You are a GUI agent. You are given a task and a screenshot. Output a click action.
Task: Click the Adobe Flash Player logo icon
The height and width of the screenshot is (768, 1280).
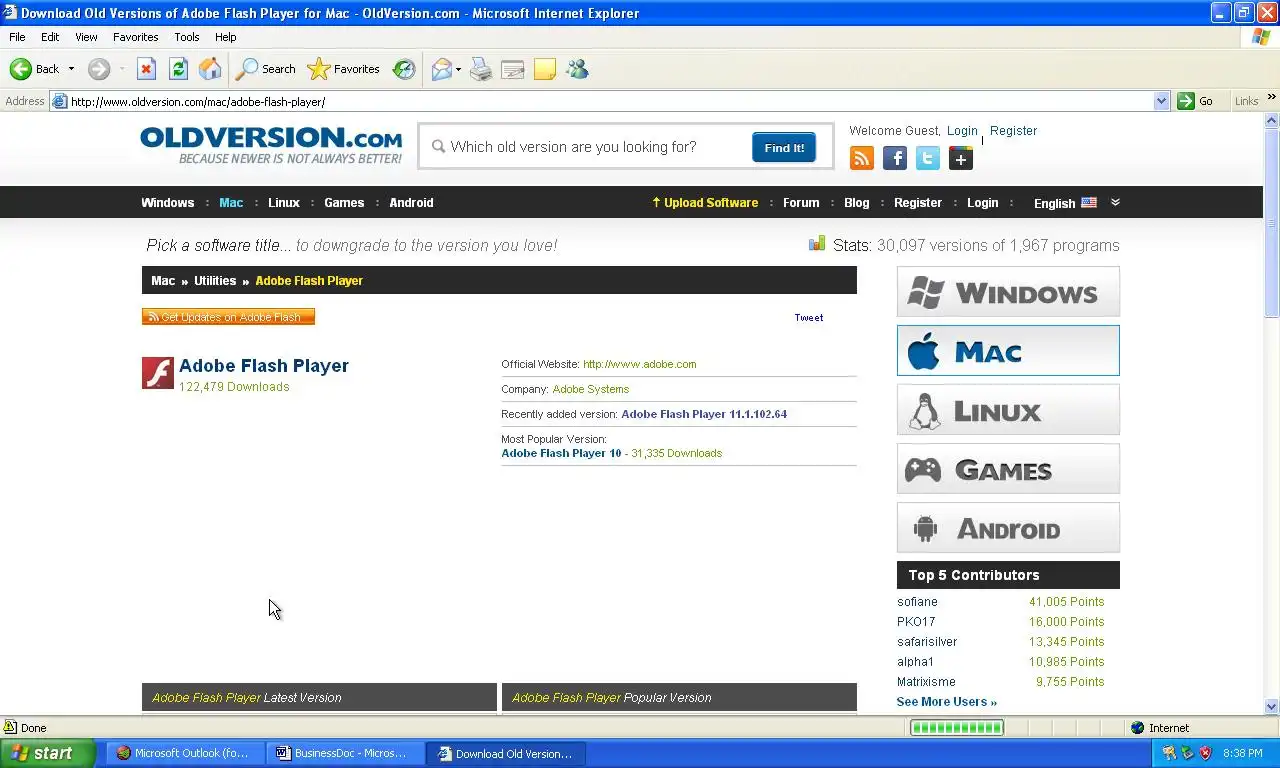(x=158, y=373)
